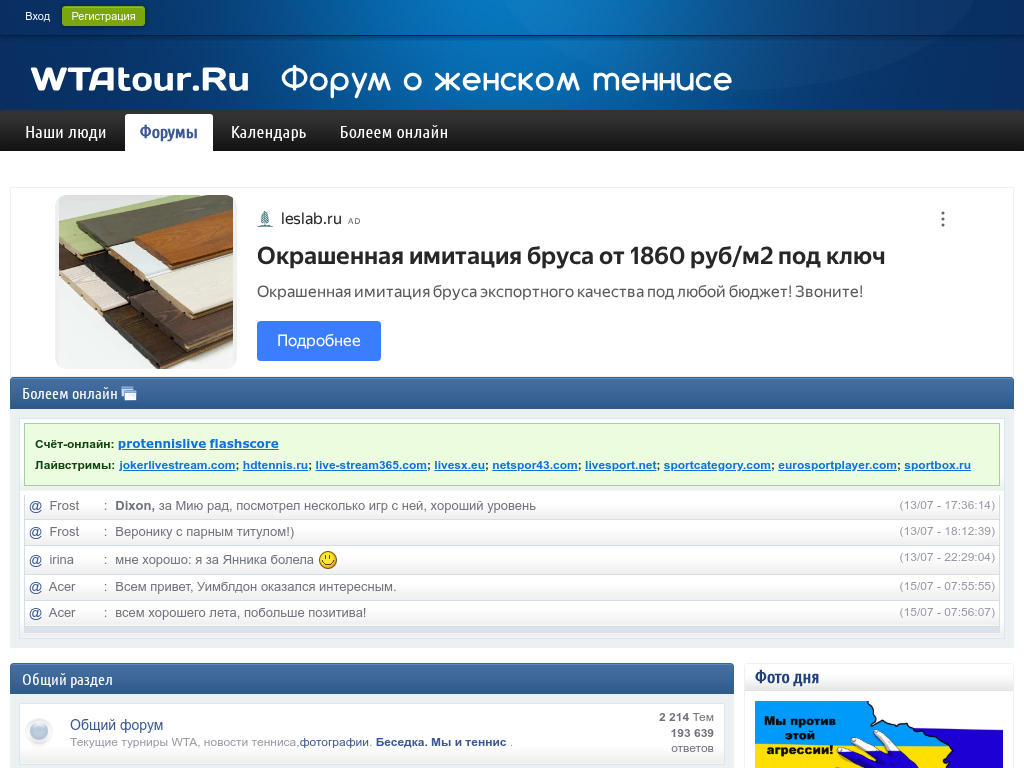Click the pop-out icon beside Болеем онлайн
Image resolution: width=1024 pixels, height=768 pixels.
click(x=129, y=394)
